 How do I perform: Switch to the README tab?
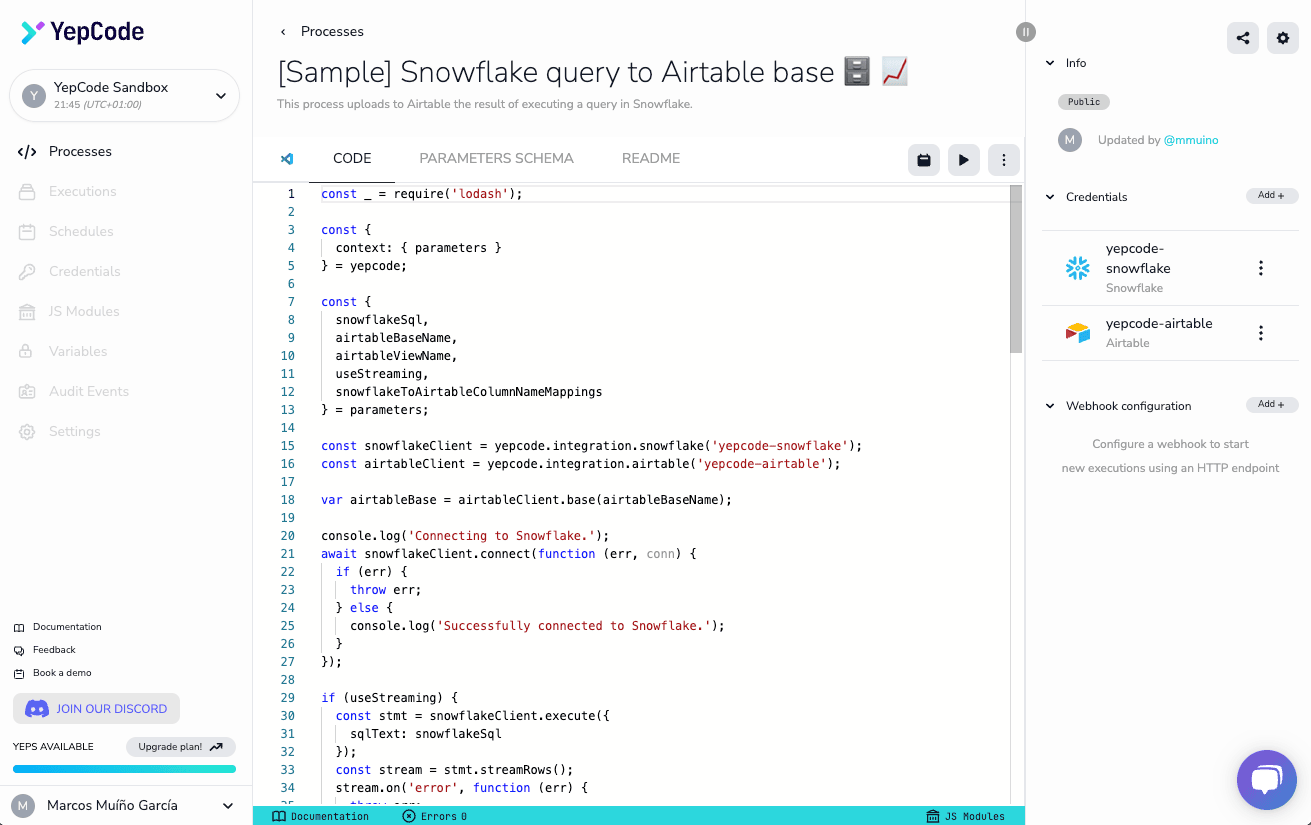click(x=651, y=158)
